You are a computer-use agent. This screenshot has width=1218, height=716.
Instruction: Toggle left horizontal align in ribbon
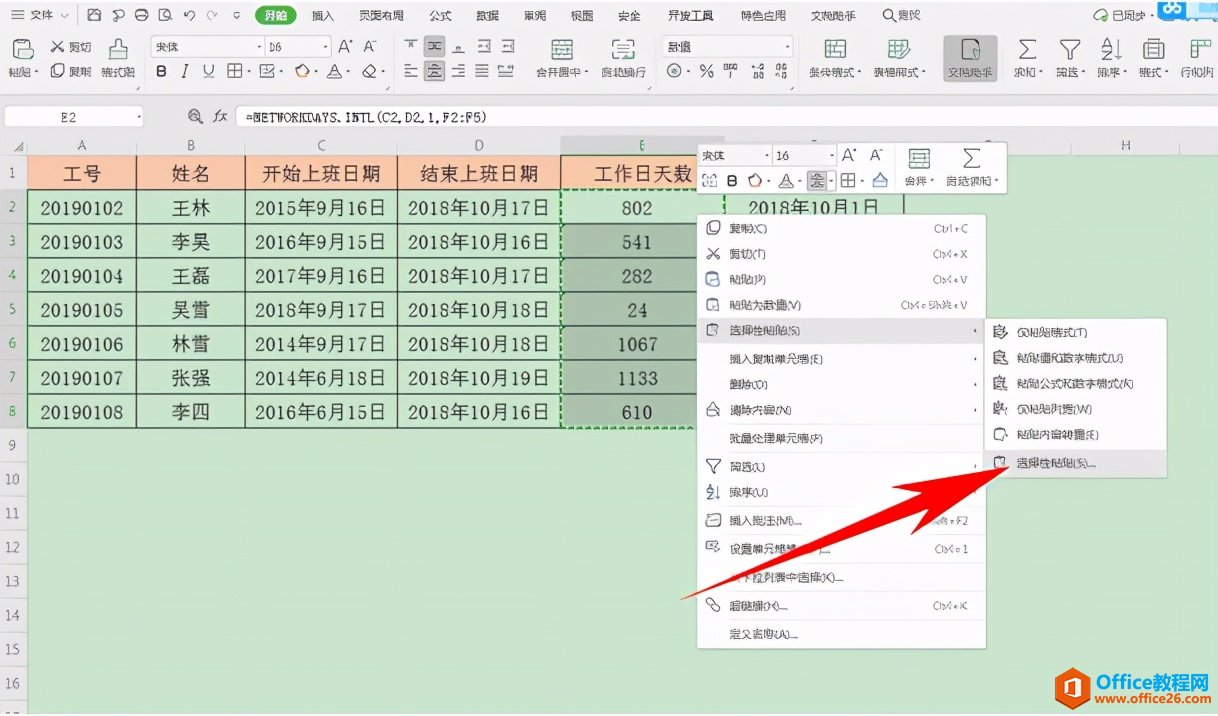pyautogui.click(x=410, y=71)
